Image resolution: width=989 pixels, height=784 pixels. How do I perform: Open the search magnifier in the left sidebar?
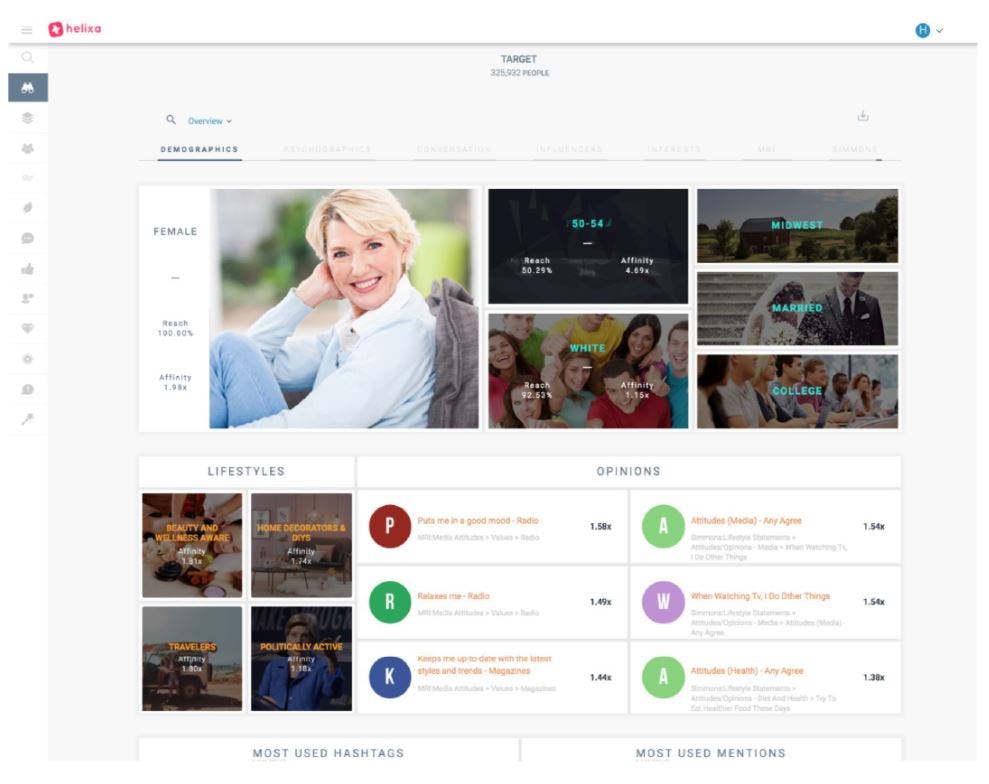click(x=27, y=58)
